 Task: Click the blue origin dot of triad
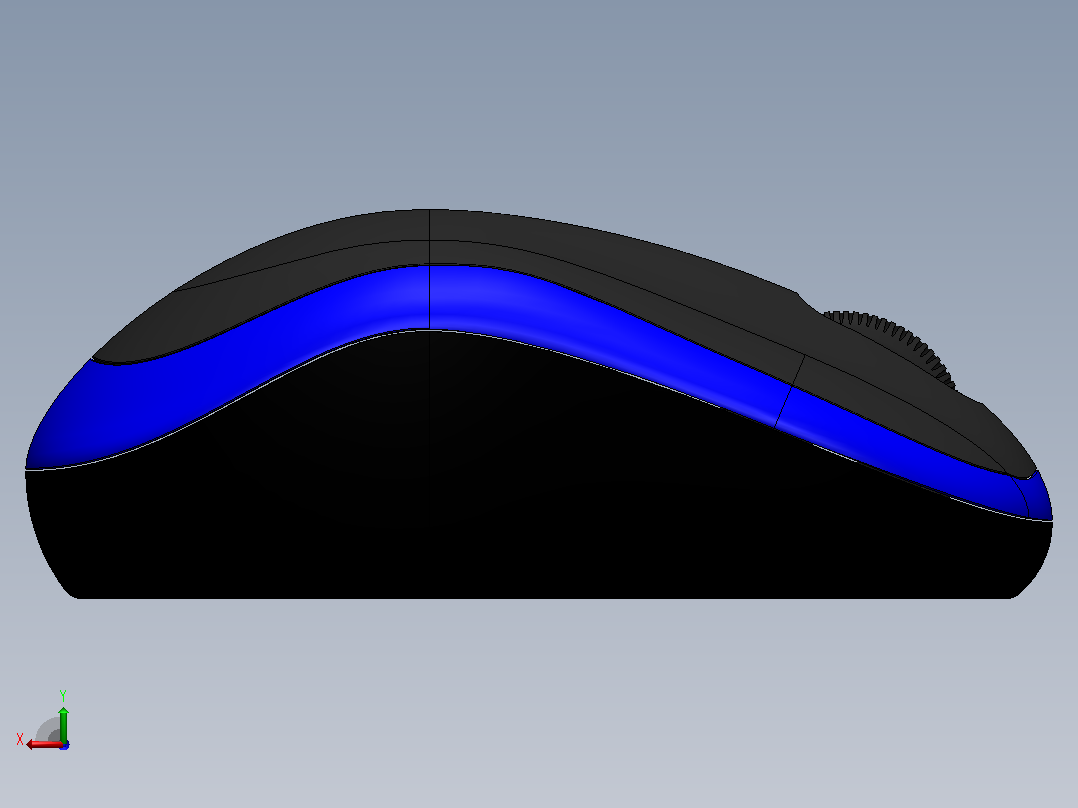(x=65, y=745)
